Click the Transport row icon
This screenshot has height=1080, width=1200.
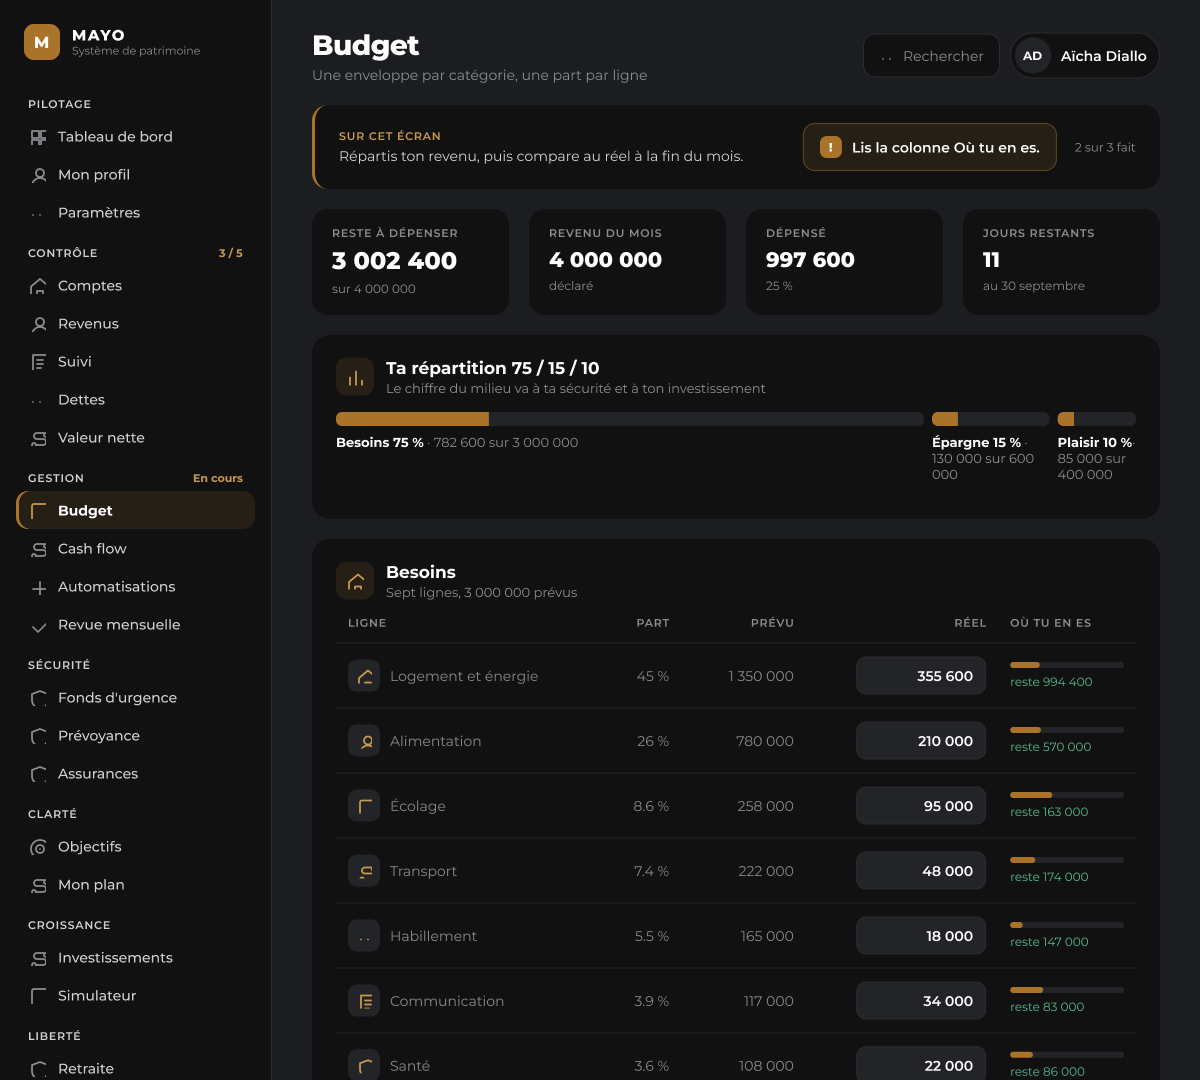pos(364,871)
